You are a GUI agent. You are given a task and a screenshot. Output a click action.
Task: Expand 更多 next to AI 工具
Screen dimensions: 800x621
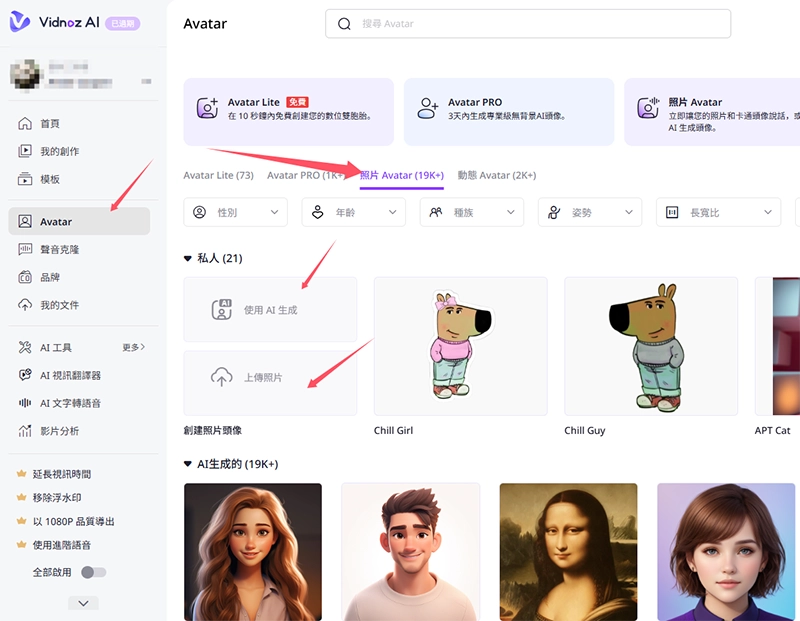pos(134,347)
